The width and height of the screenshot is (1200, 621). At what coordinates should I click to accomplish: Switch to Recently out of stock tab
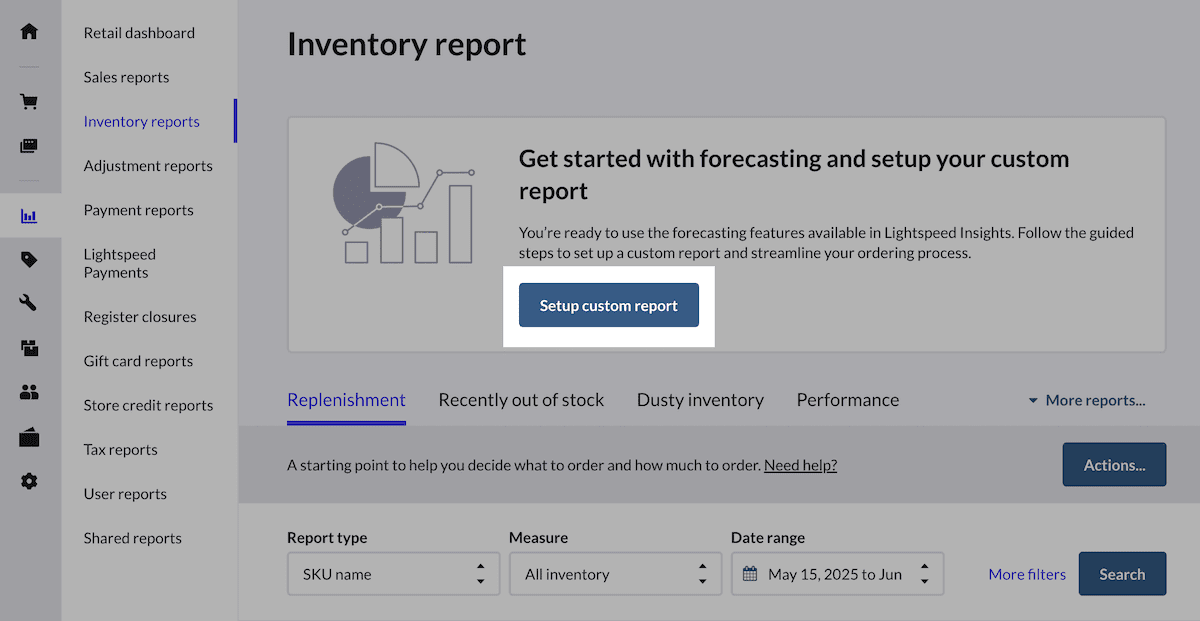coord(521,400)
